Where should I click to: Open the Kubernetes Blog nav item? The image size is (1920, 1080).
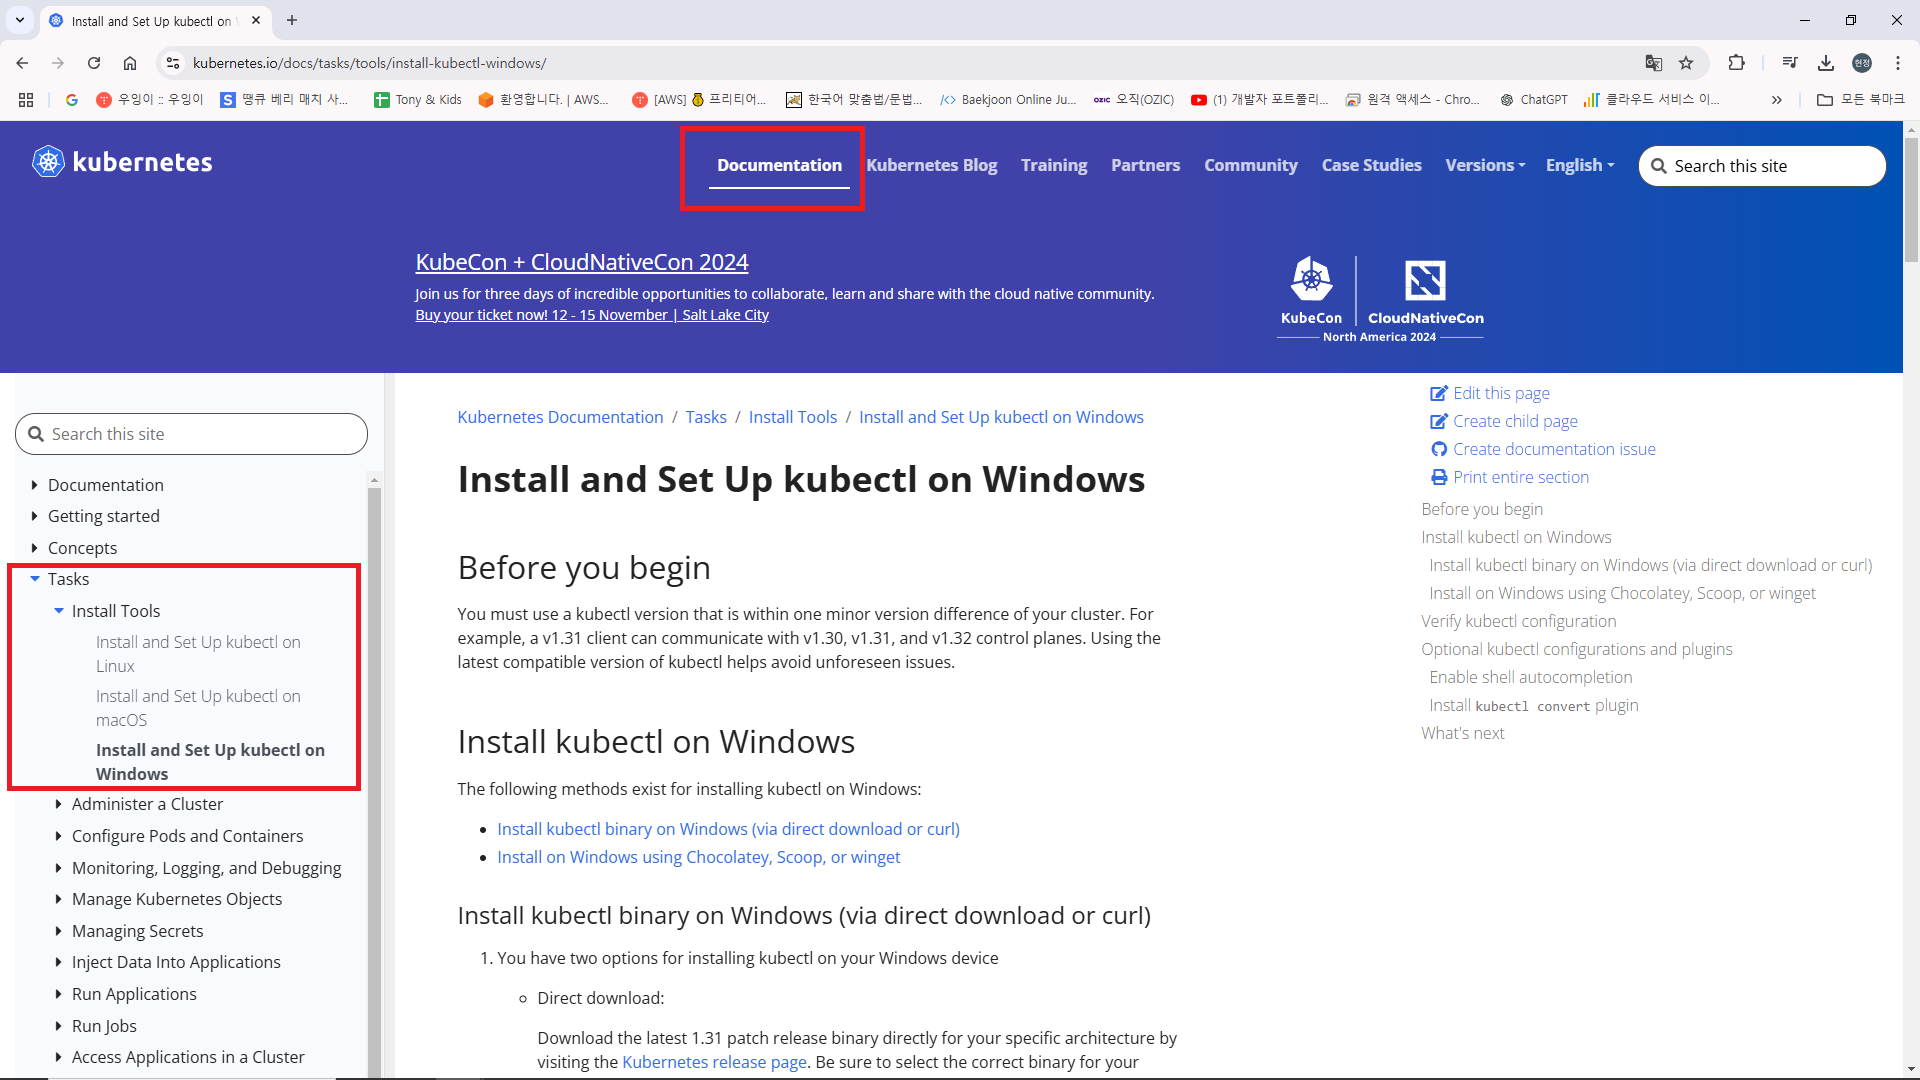(x=931, y=165)
